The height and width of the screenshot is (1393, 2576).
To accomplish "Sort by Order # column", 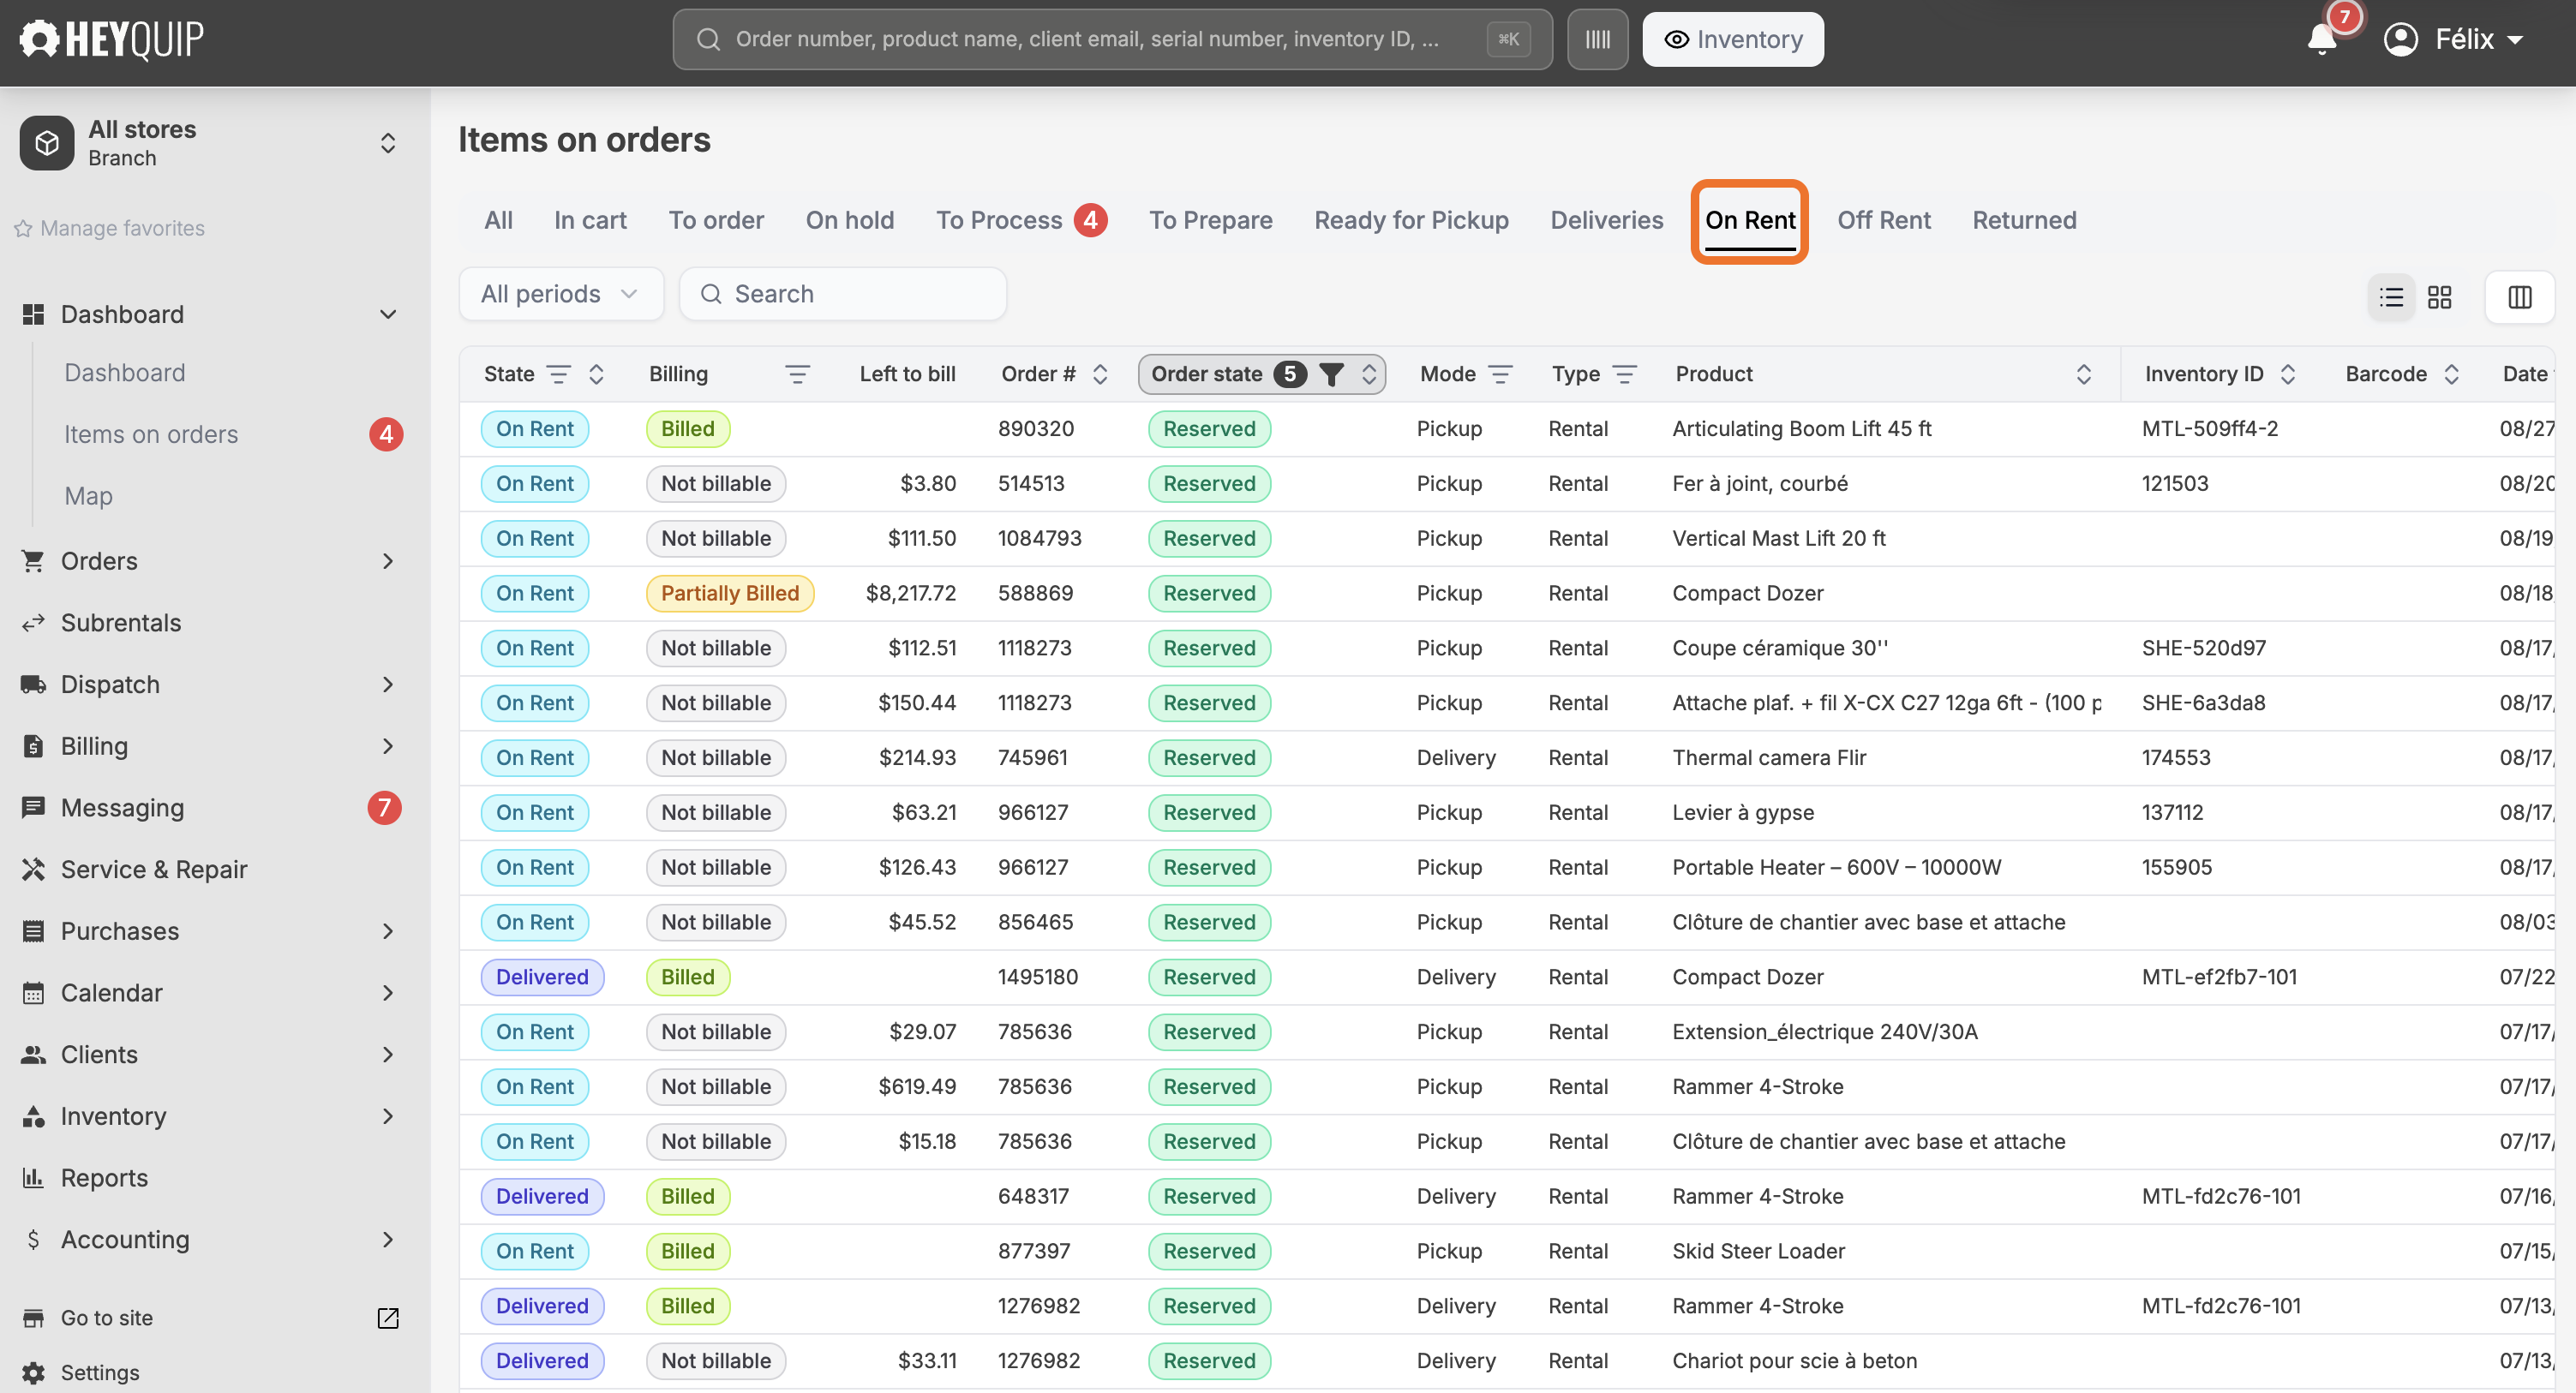I will pyautogui.click(x=1100, y=374).
